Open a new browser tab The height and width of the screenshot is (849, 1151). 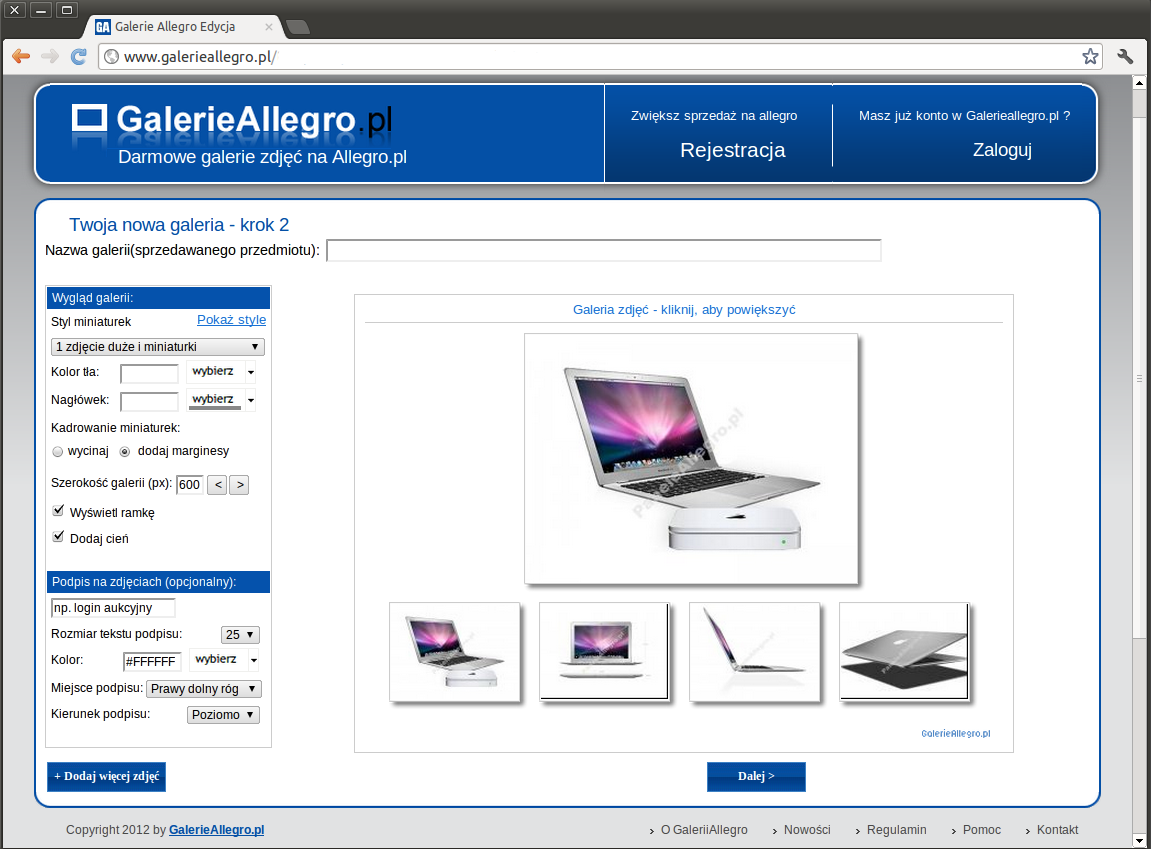pos(297,27)
